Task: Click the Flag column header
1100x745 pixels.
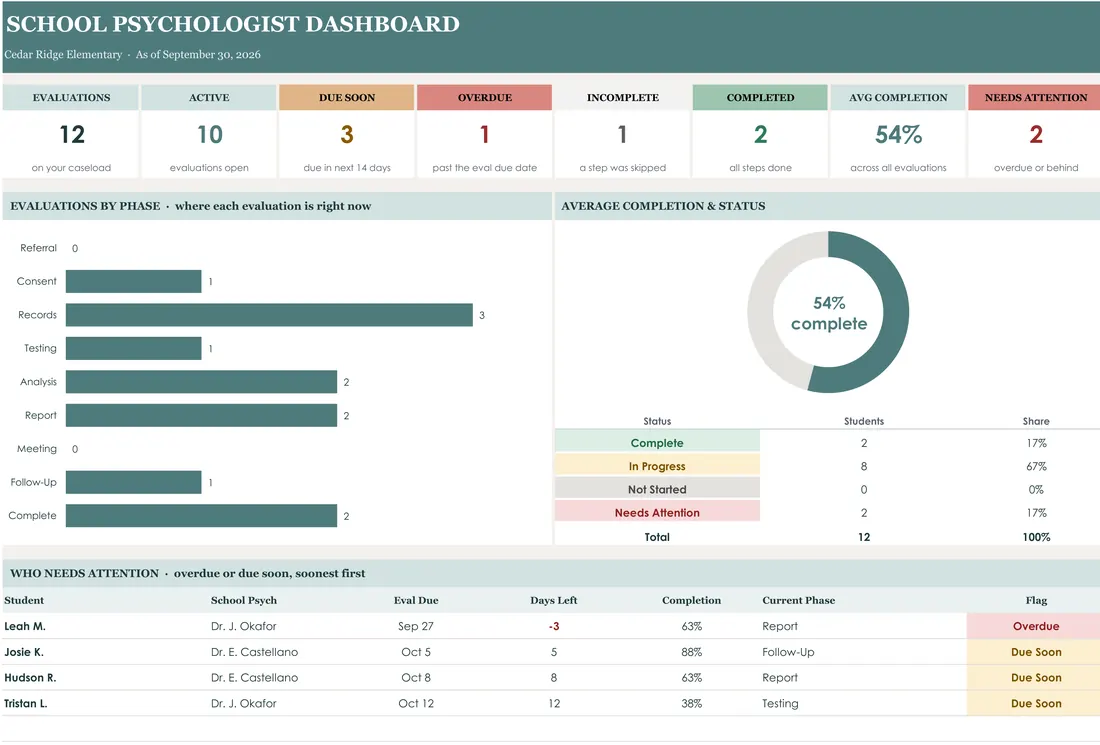Action: pos(1036,600)
